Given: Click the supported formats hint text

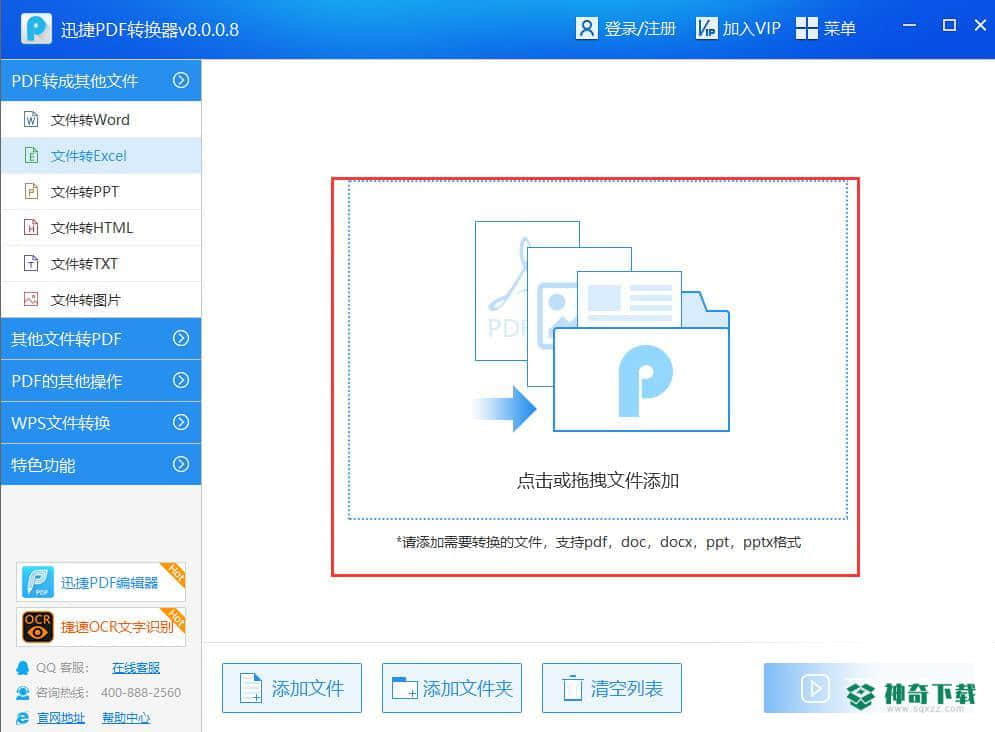Looking at the screenshot, I should click(x=598, y=542).
